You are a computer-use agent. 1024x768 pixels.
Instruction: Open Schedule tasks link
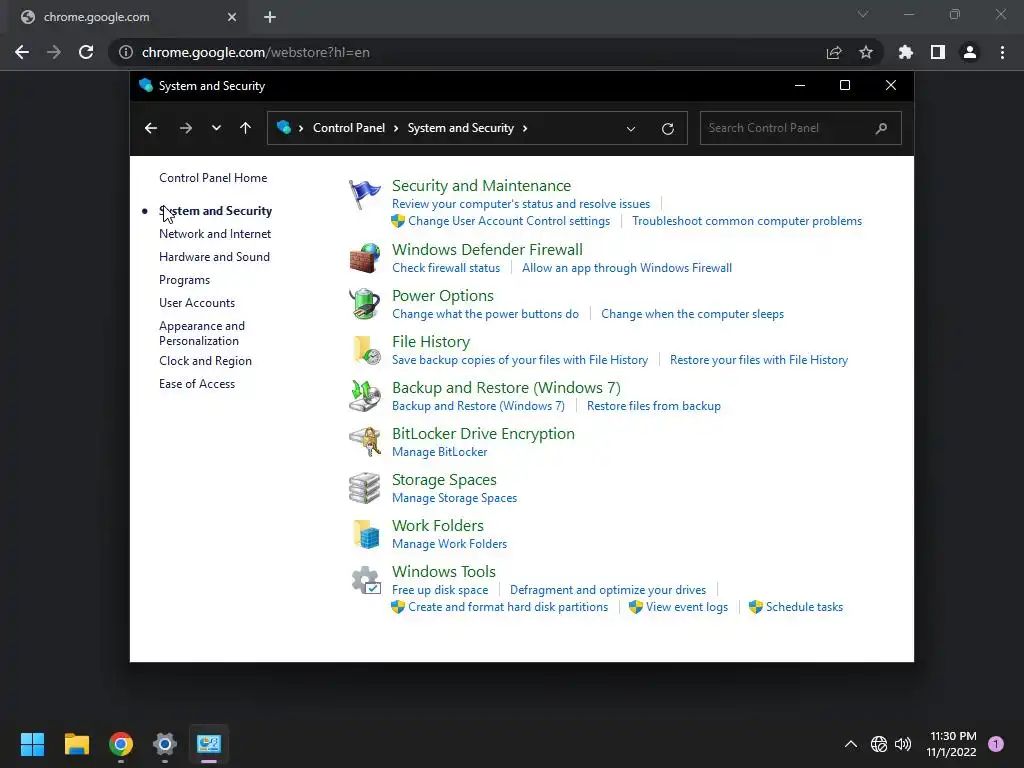[x=805, y=607]
